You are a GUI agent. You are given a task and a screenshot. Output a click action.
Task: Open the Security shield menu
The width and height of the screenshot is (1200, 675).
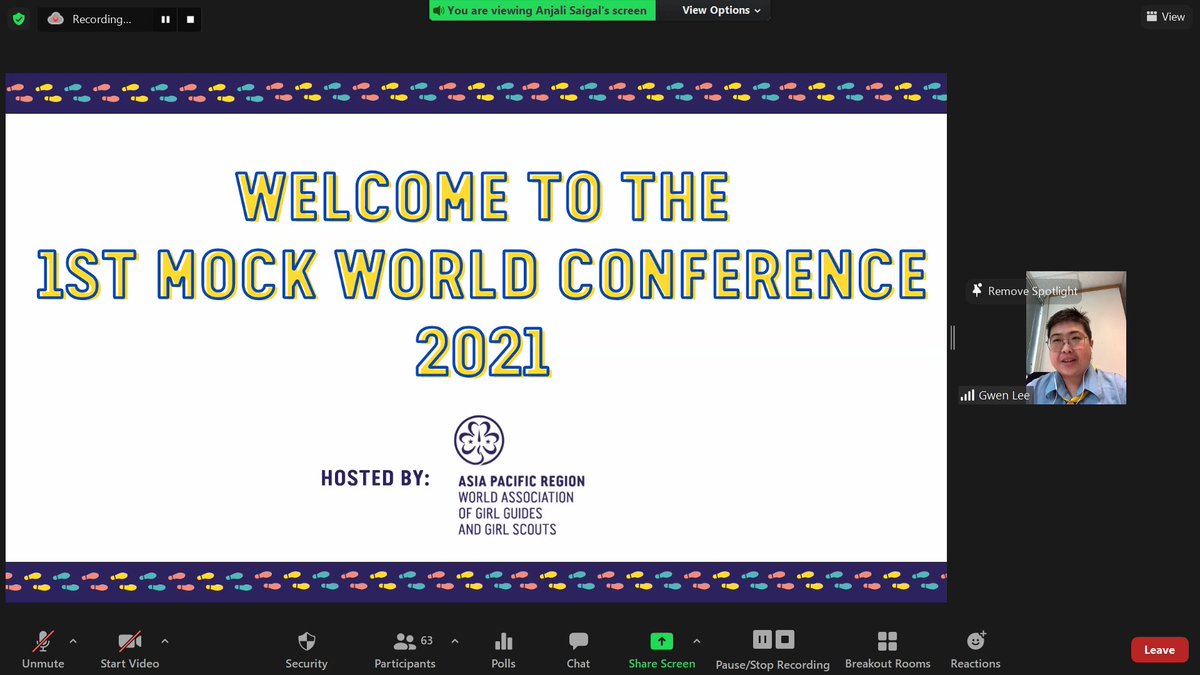(306, 649)
